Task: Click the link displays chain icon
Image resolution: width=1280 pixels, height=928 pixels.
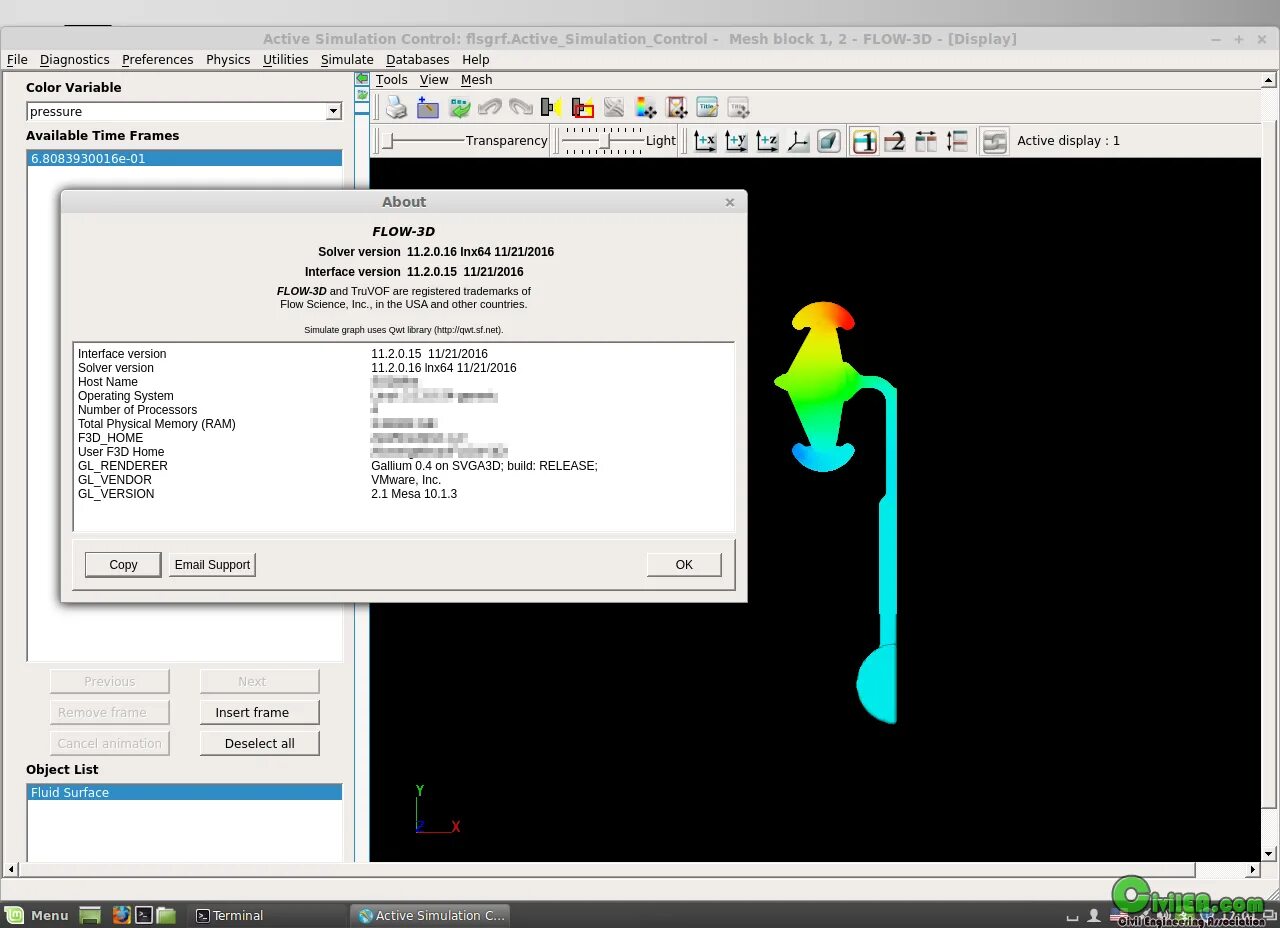Action: 994,141
